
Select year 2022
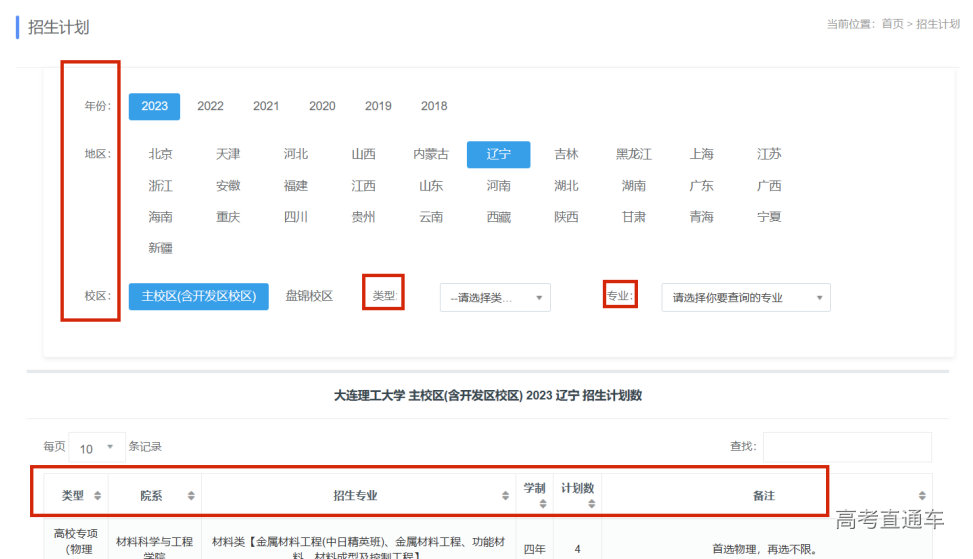(x=210, y=106)
